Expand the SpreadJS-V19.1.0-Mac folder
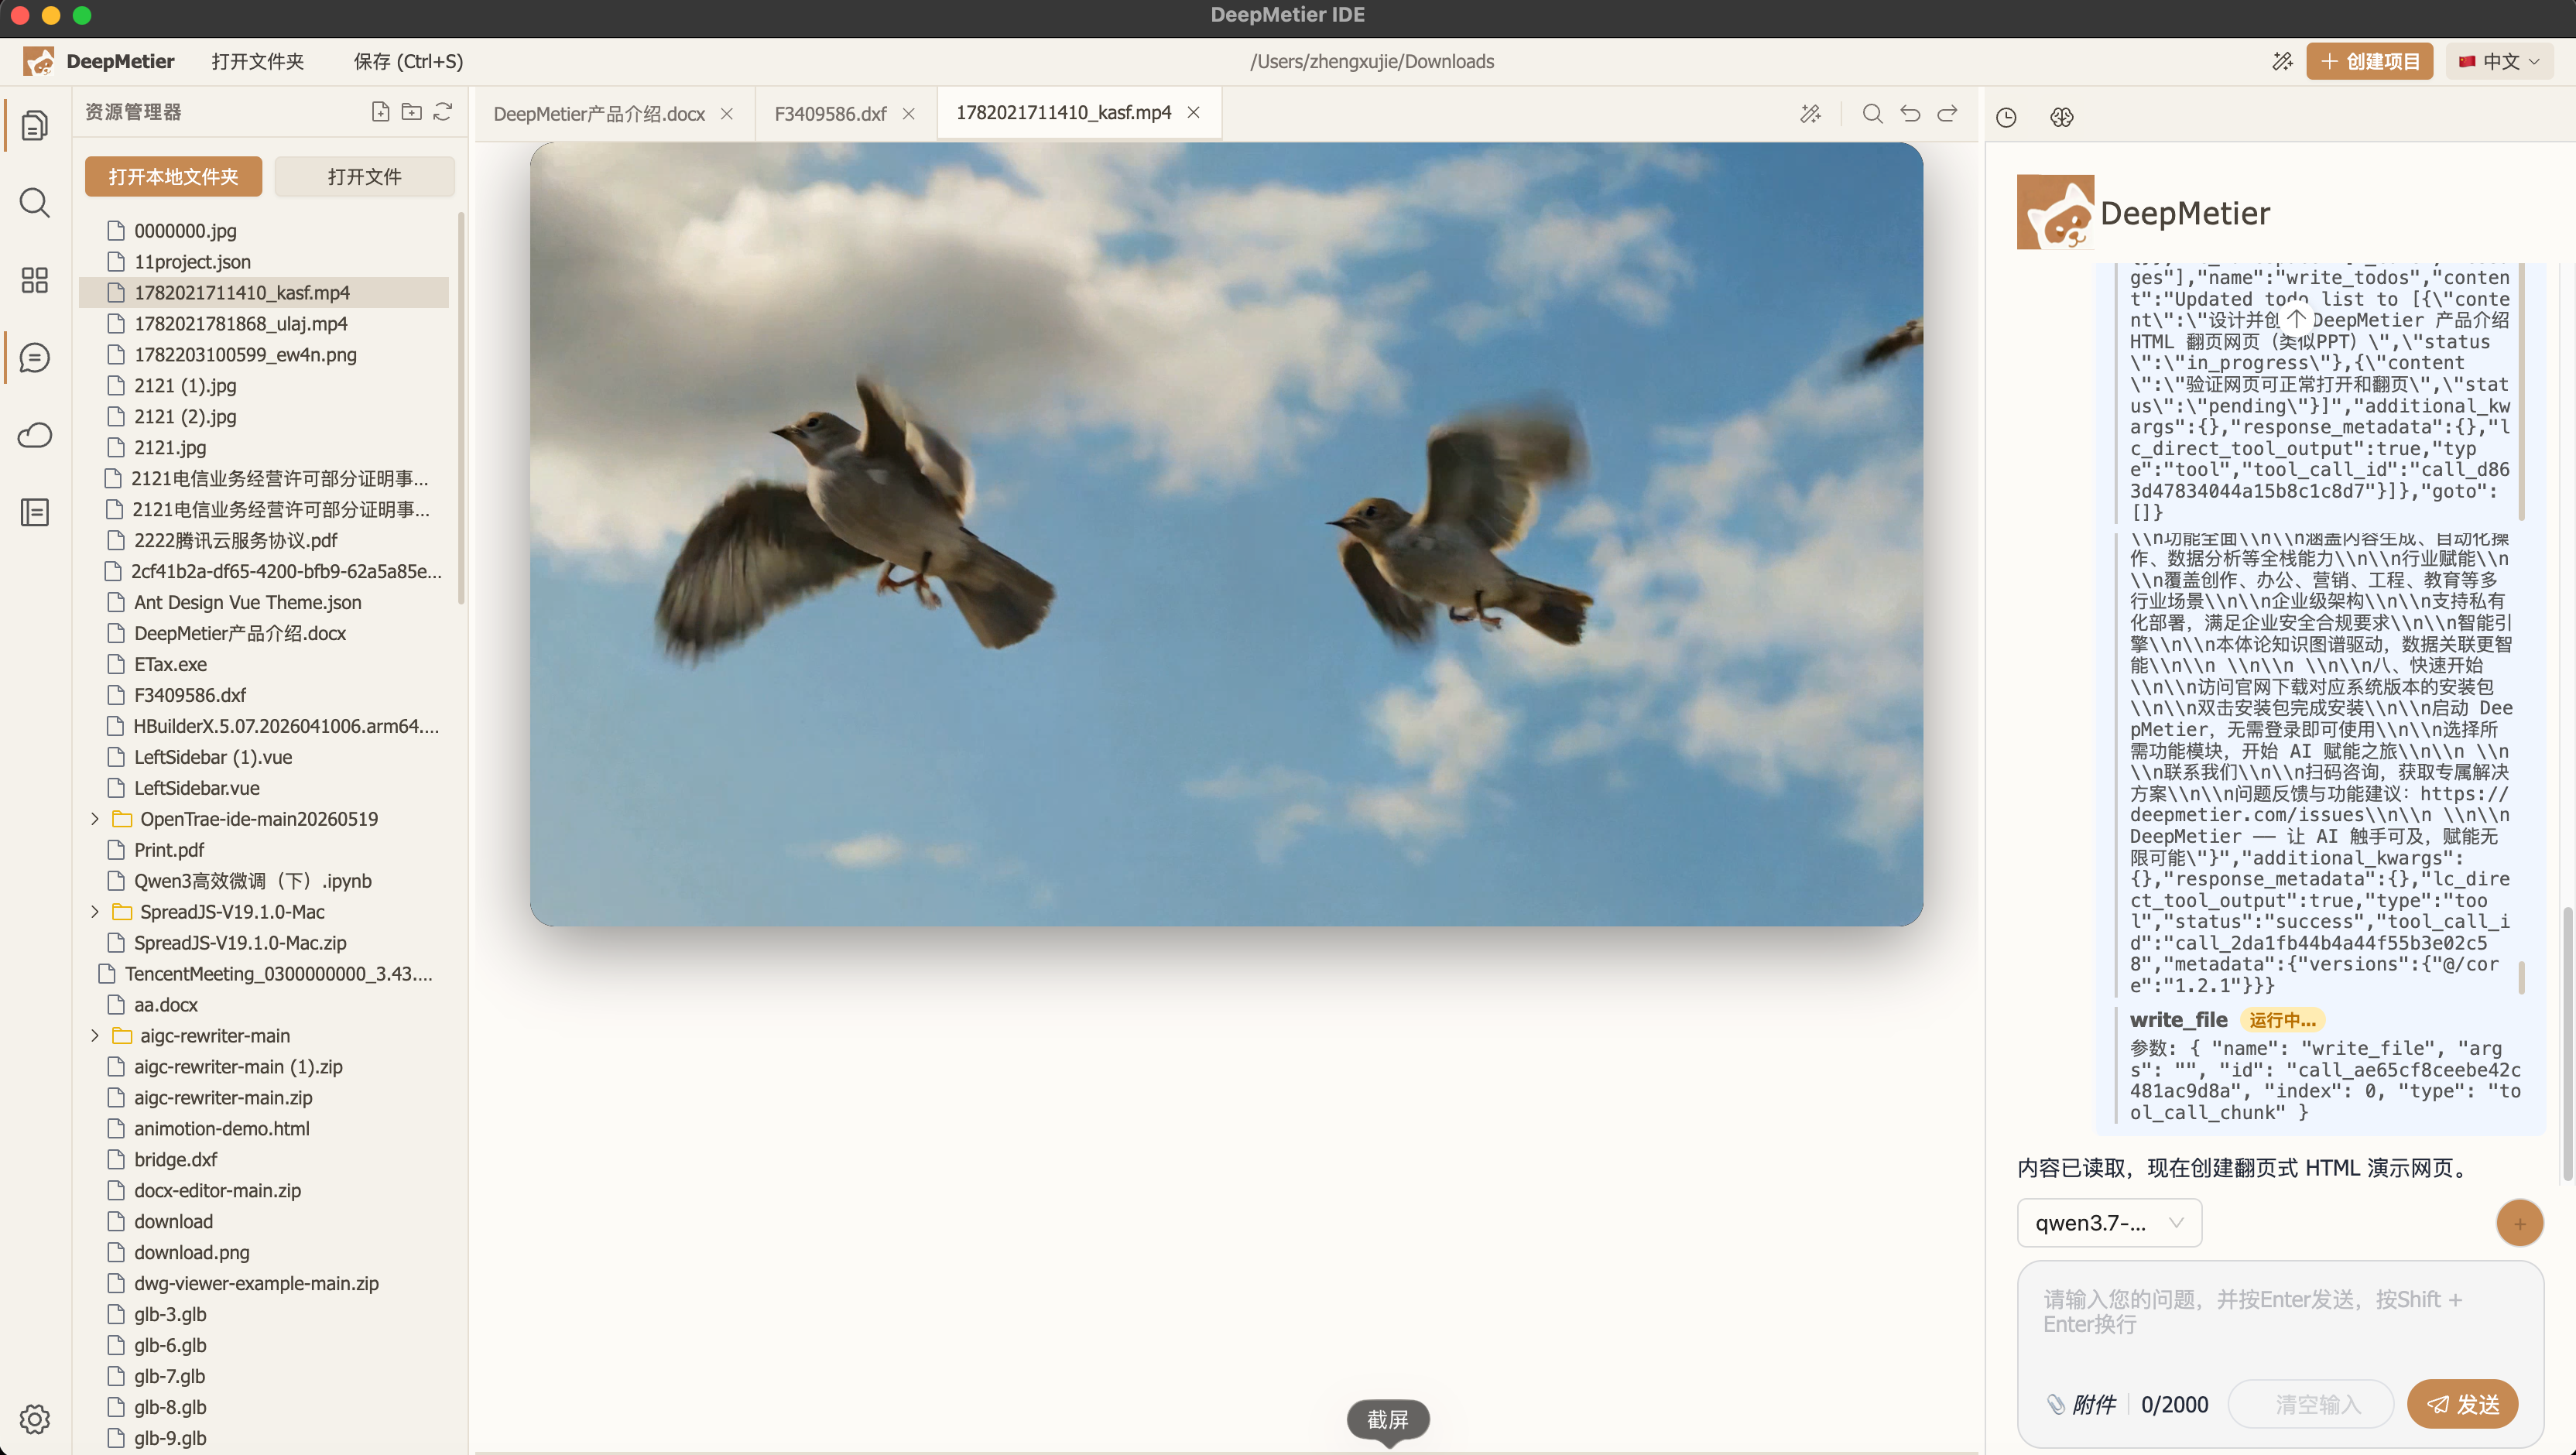Screen dimensions: 2576x1455 [95, 912]
